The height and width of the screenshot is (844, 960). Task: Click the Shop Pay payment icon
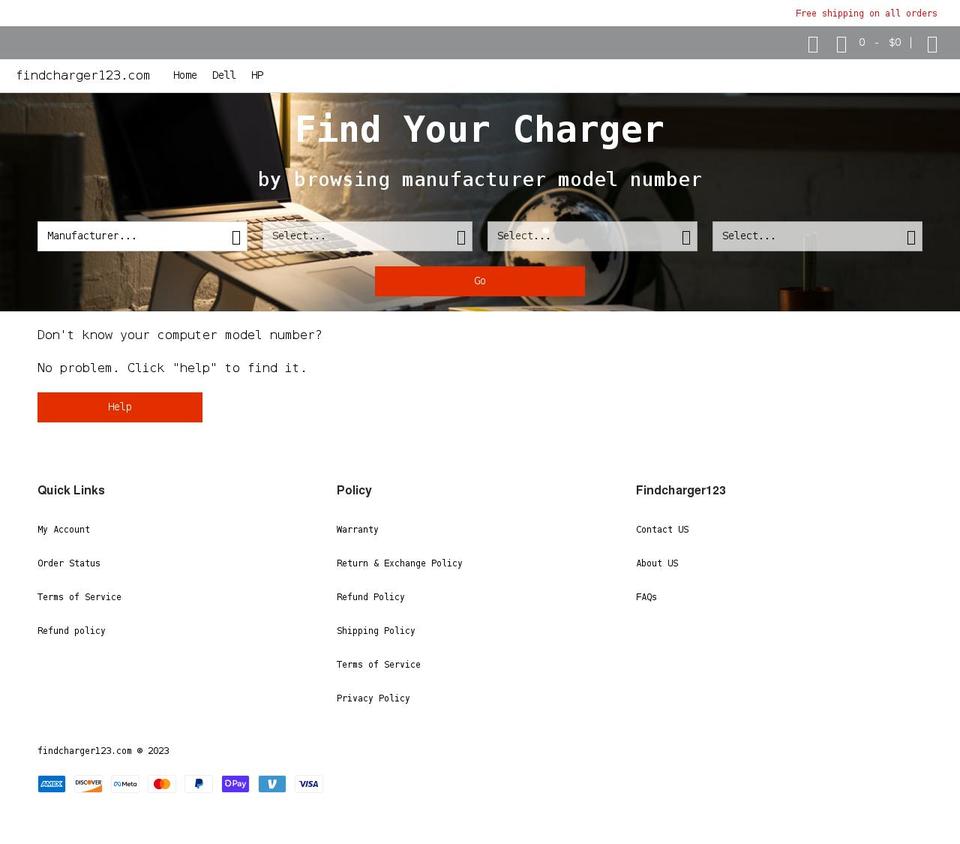235,784
